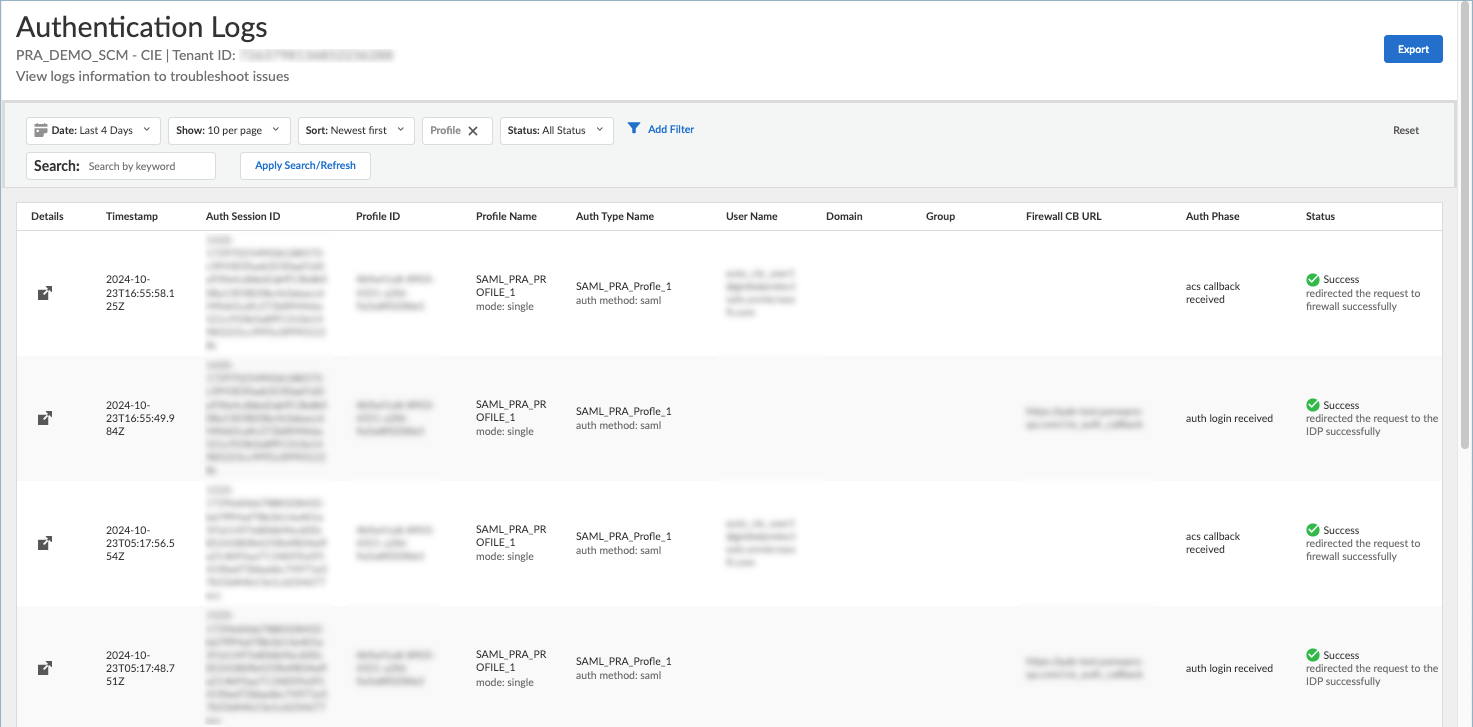Click the Authentication Logs page title

pyautogui.click(x=142, y=28)
